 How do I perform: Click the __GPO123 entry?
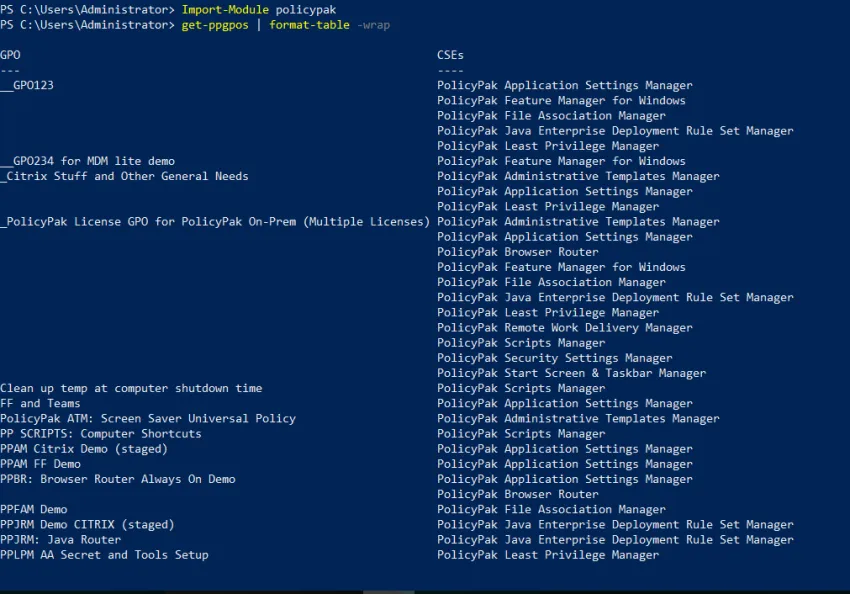(x=27, y=86)
